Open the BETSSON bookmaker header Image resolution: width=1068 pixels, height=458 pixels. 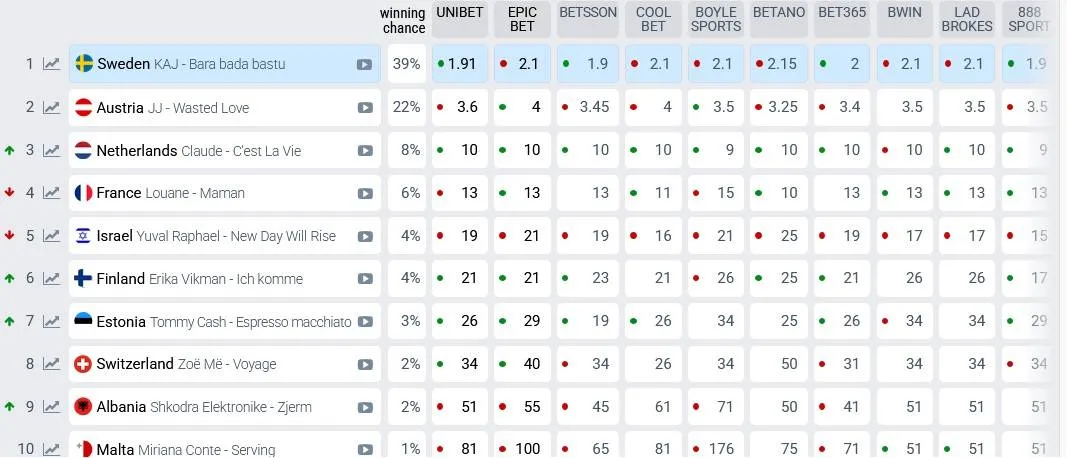[588, 19]
